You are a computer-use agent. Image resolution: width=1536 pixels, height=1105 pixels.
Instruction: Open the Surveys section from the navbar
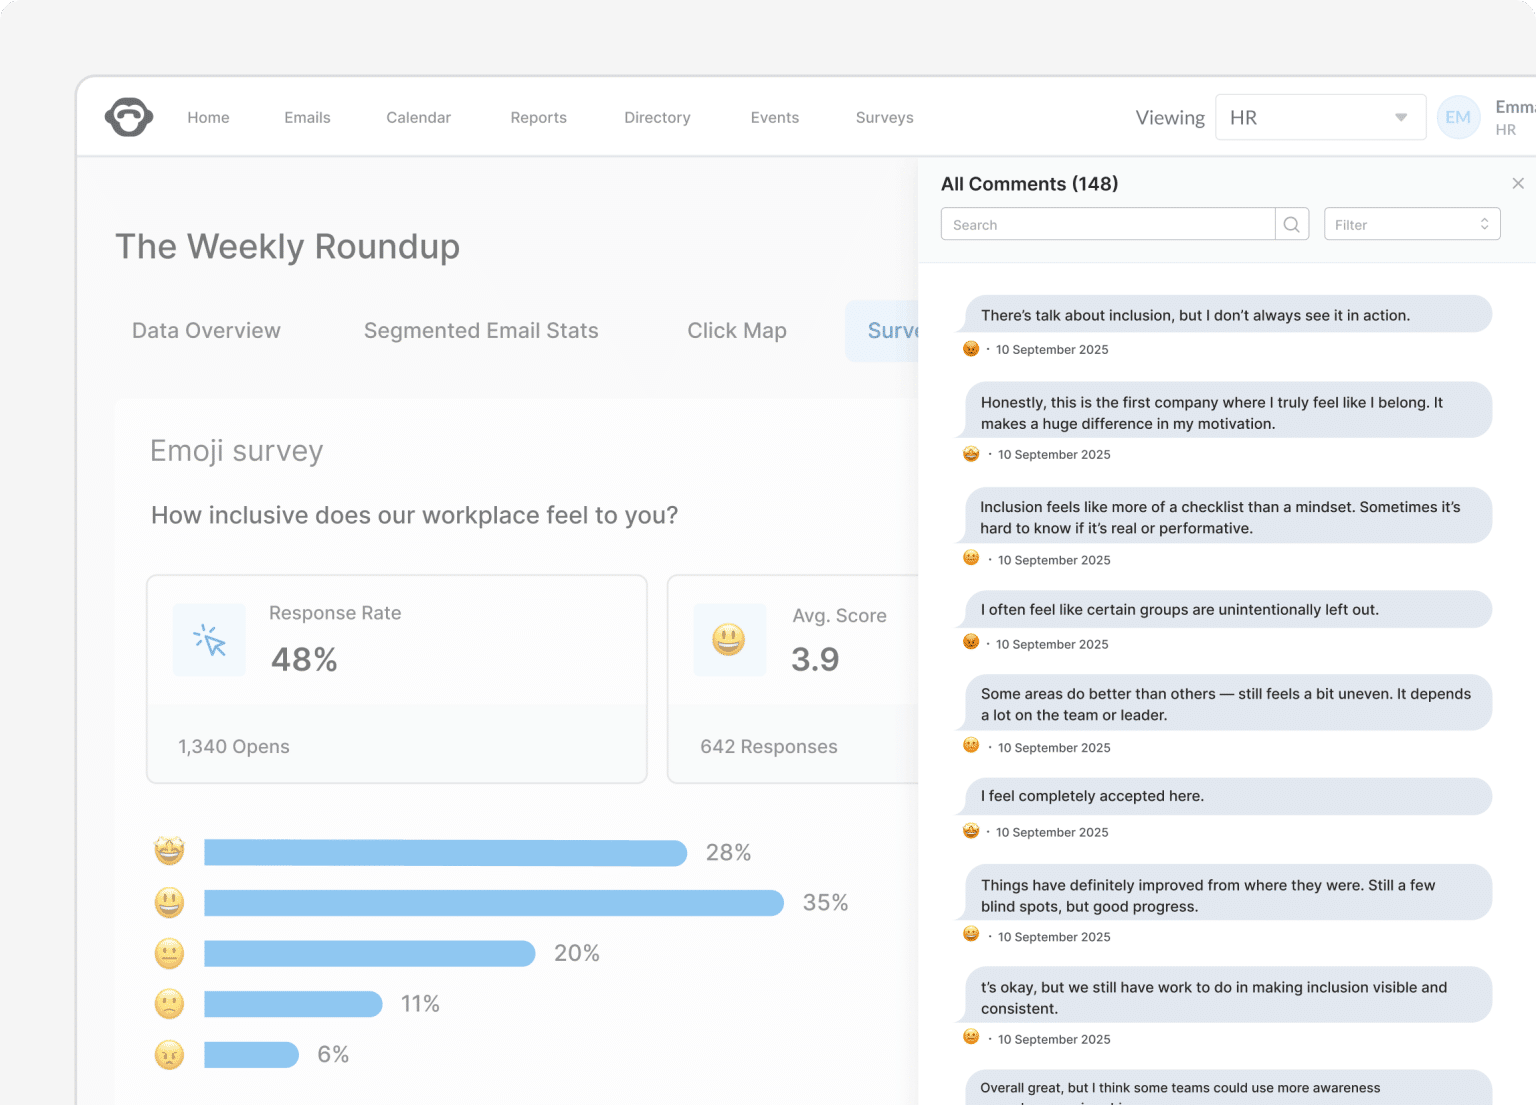(884, 117)
